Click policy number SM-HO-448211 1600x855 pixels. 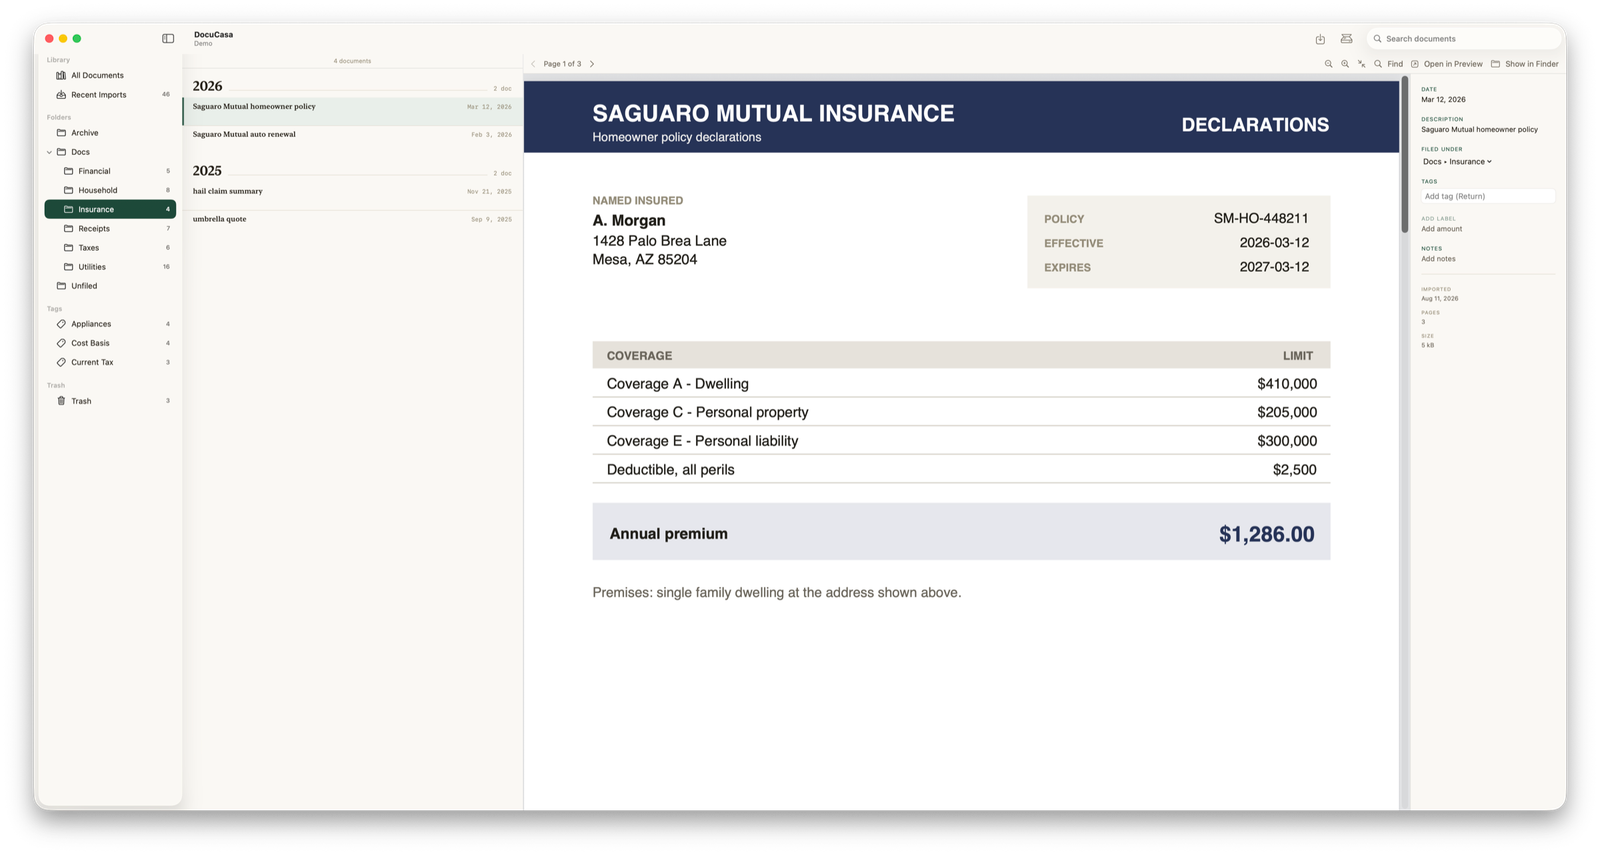(x=1261, y=218)
